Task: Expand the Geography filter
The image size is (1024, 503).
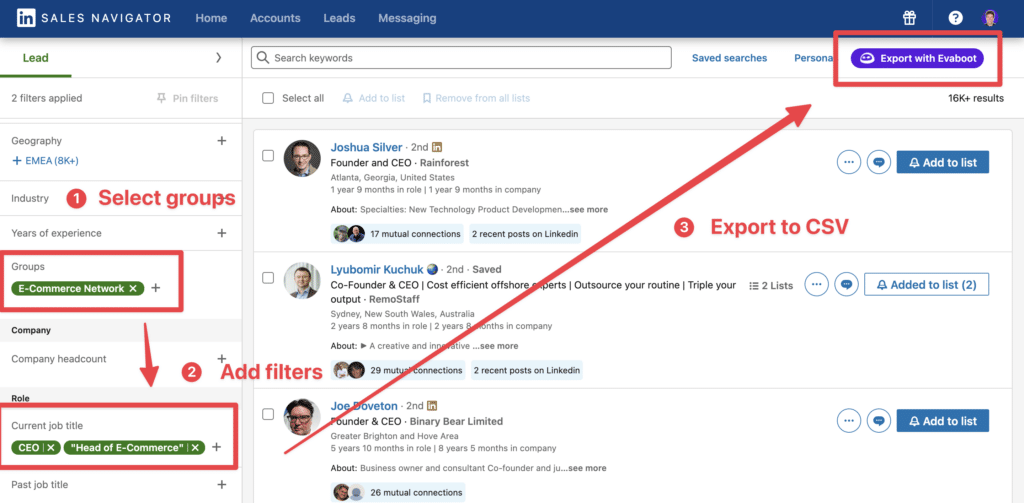Action: tap(221, 140)
